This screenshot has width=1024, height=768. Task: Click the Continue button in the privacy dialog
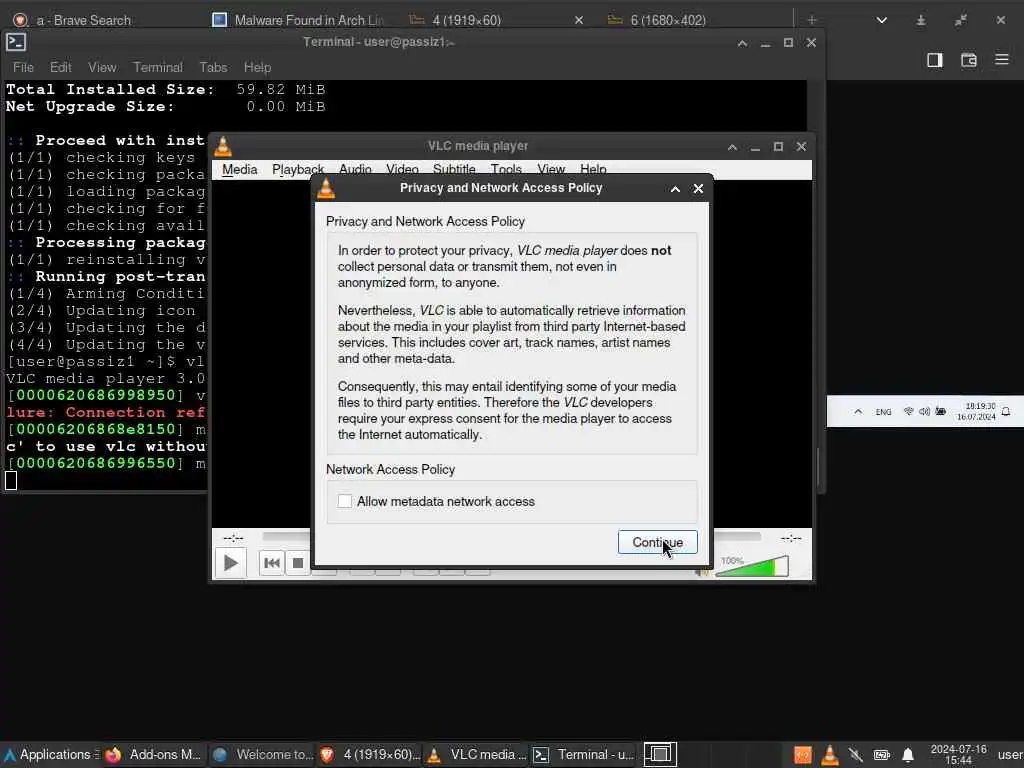pos(657,542)
